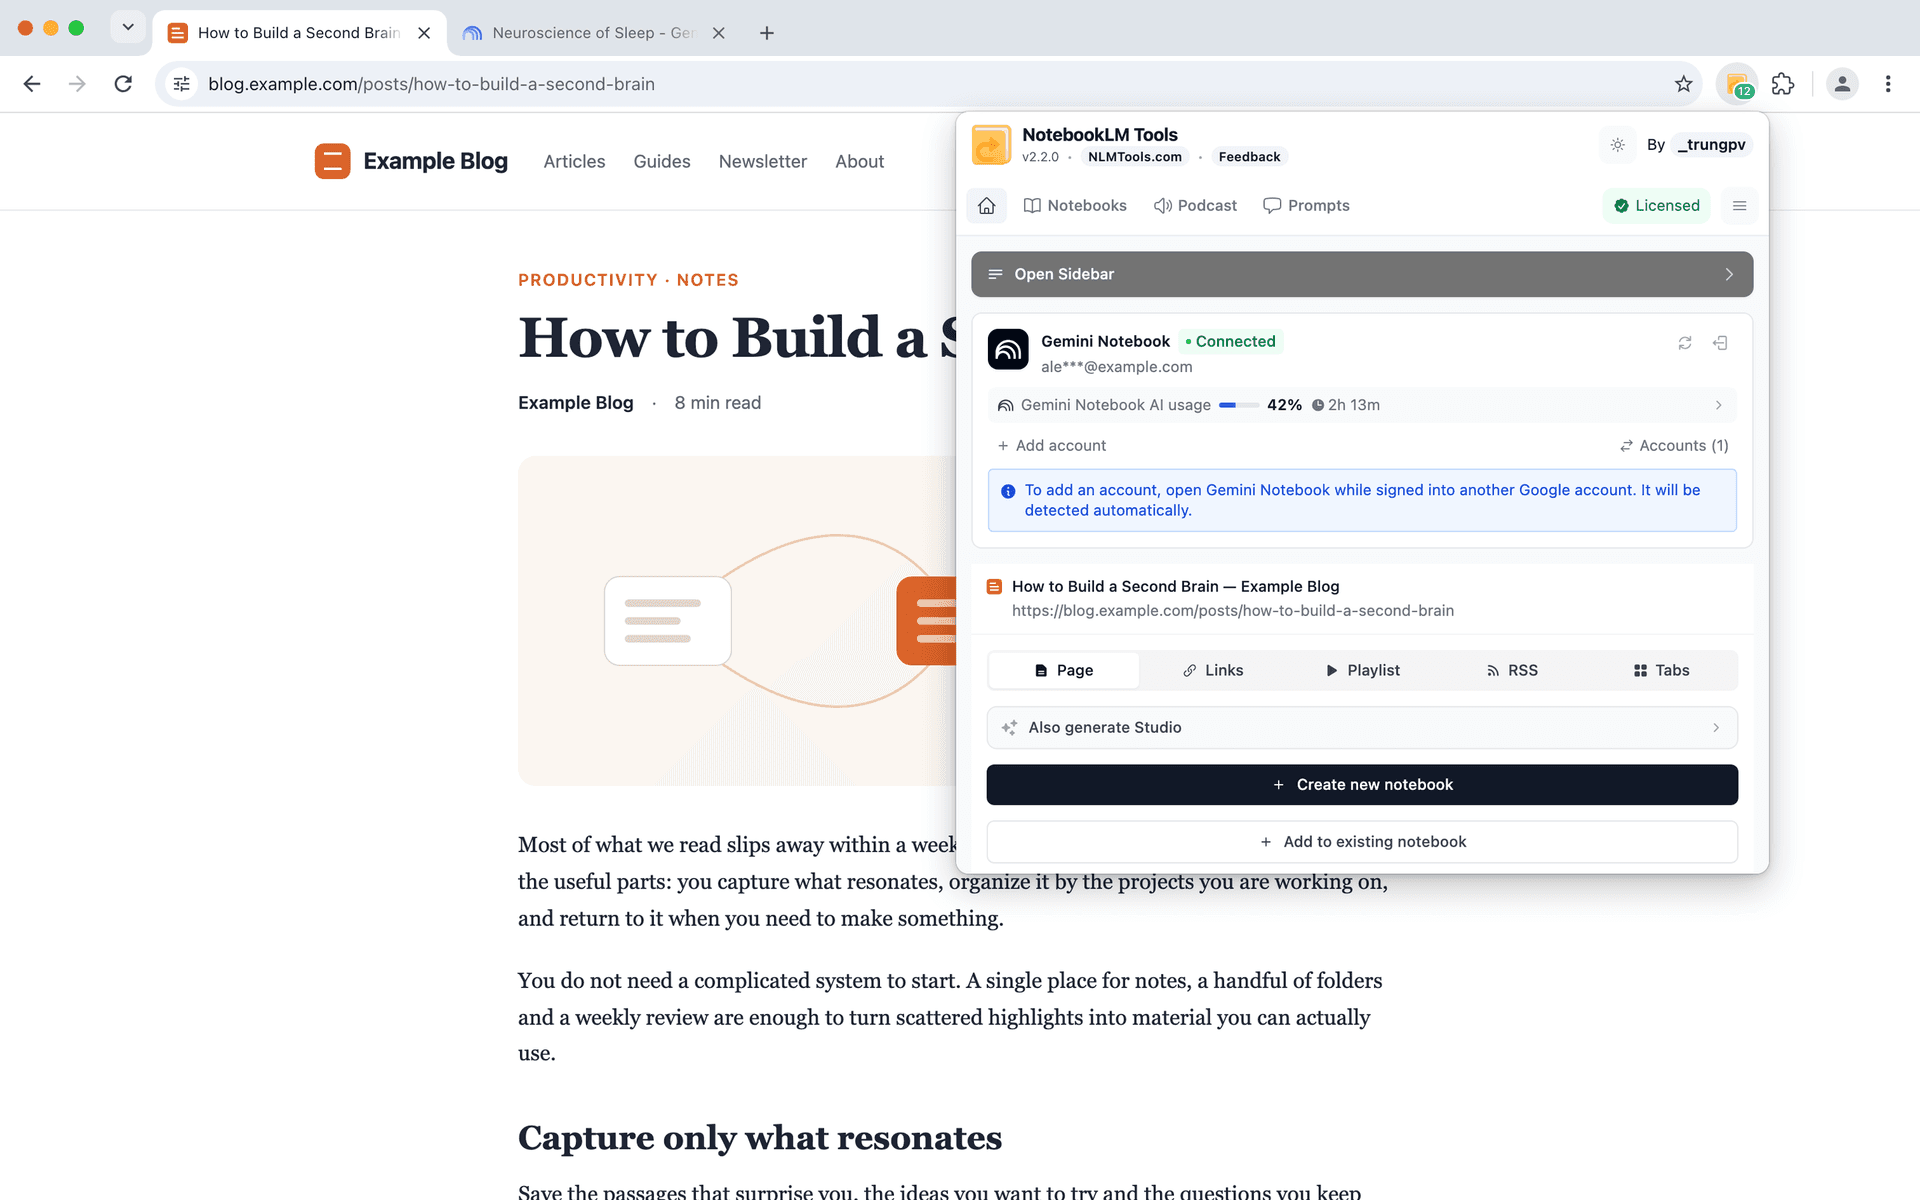1920x1200 pixels.
Task: Click Add account in the popup
Action: tap(1052, 446)
